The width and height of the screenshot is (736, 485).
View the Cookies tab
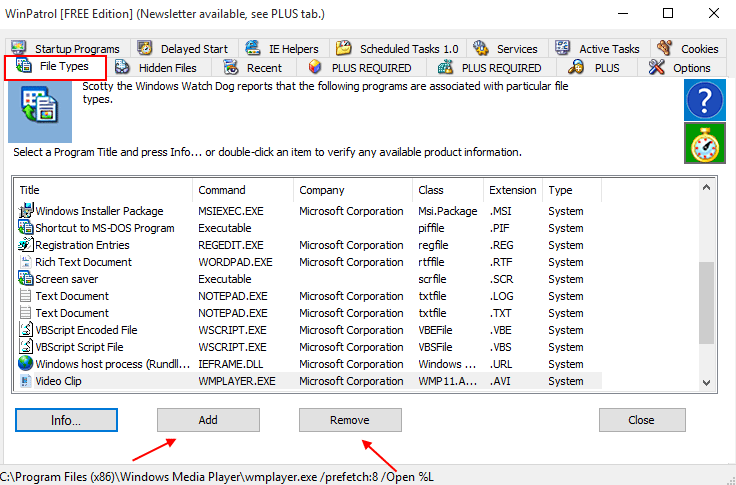[x=689, y=48]
